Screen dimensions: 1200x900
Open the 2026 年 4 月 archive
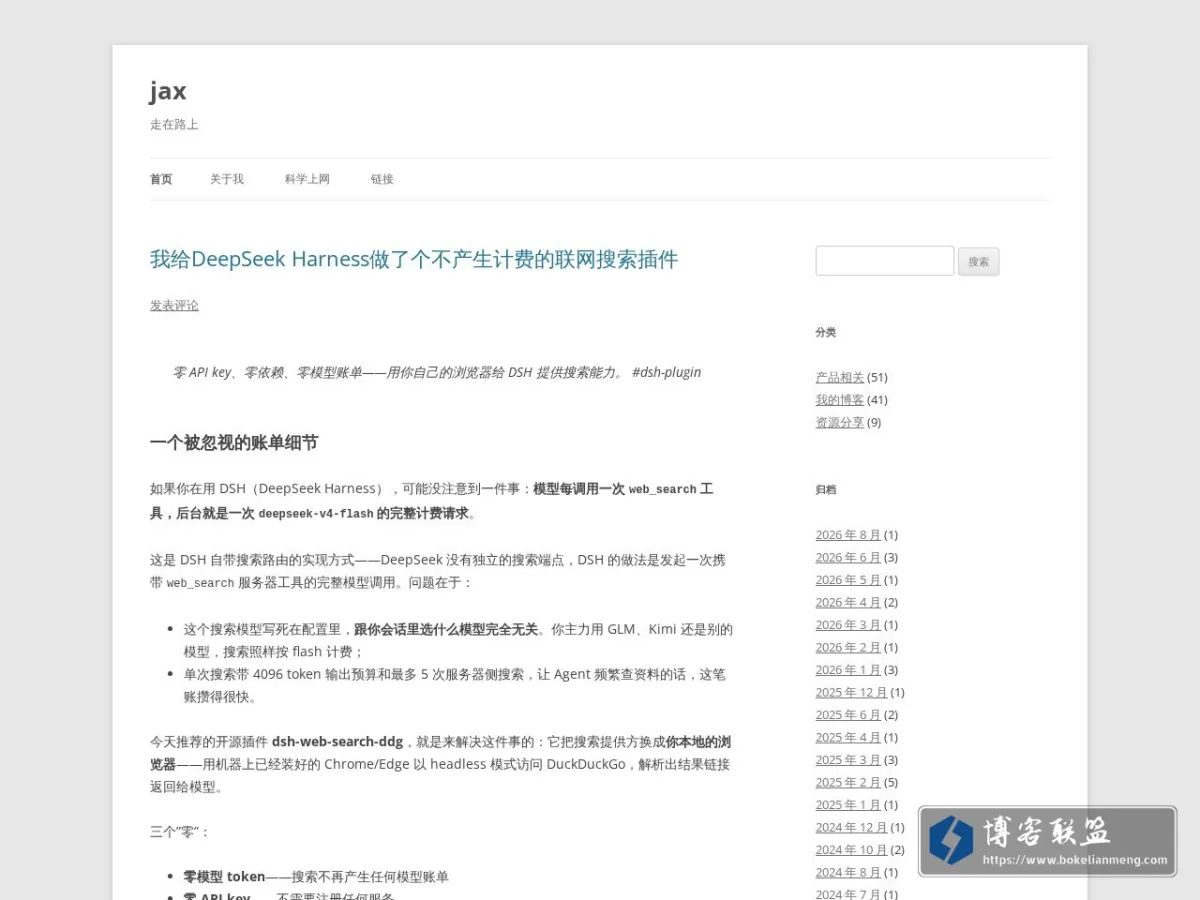[848, 602]
